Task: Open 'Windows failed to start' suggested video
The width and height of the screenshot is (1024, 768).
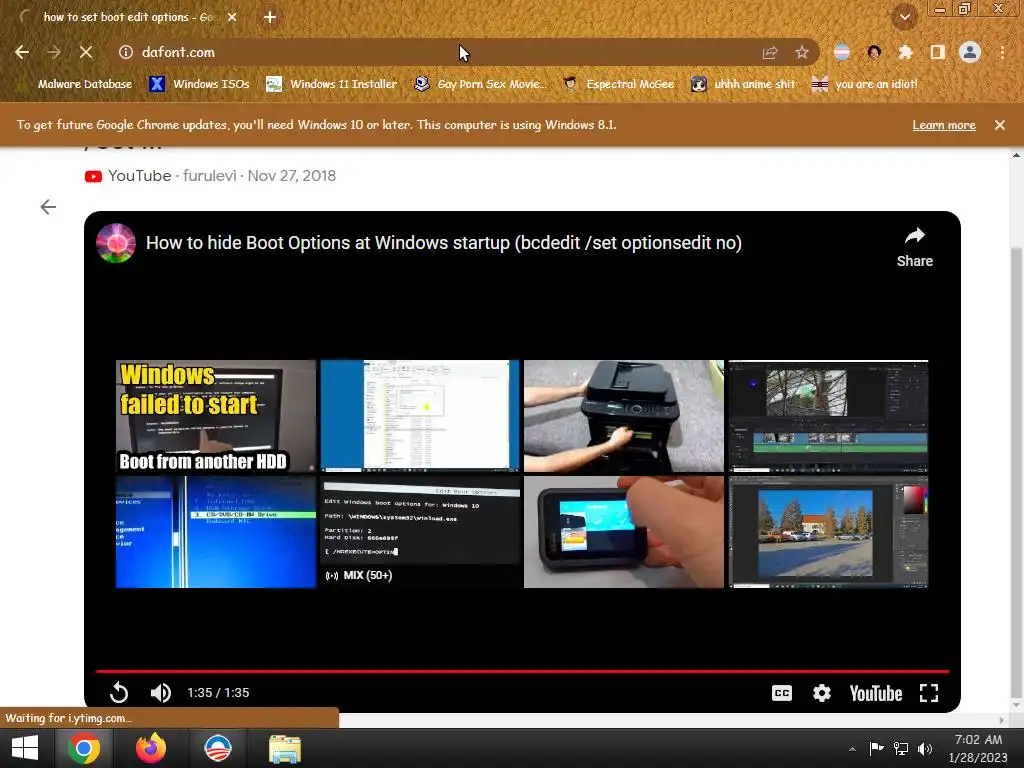Action: tap(216, 415)
